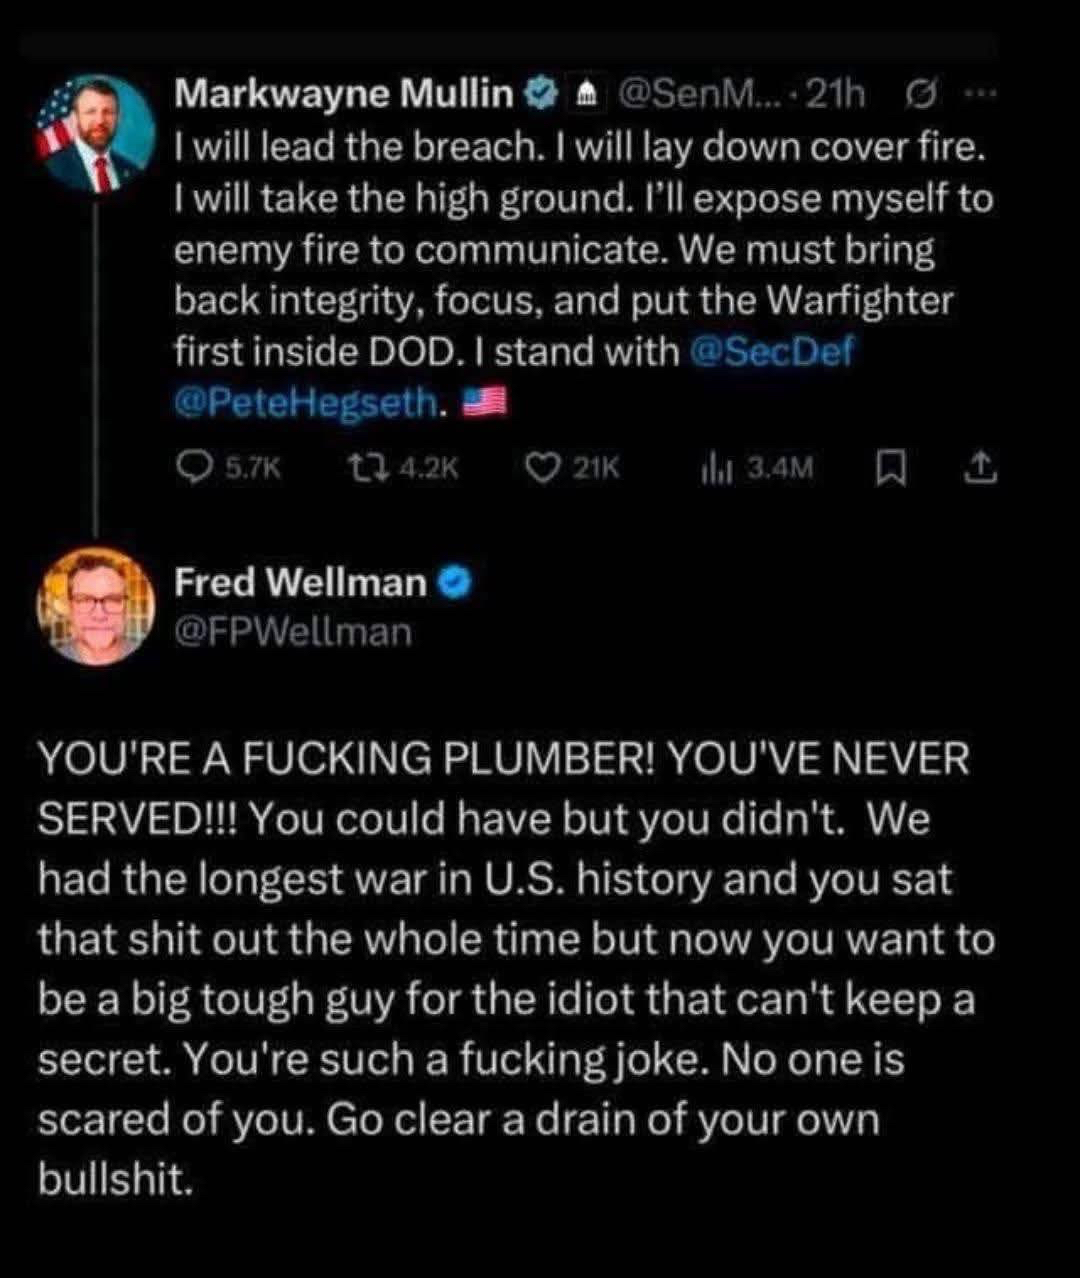This screenshot has height=1278, width=1080.
Task: Click the Fred Wellman display name
Action: (x=300, y=582)
